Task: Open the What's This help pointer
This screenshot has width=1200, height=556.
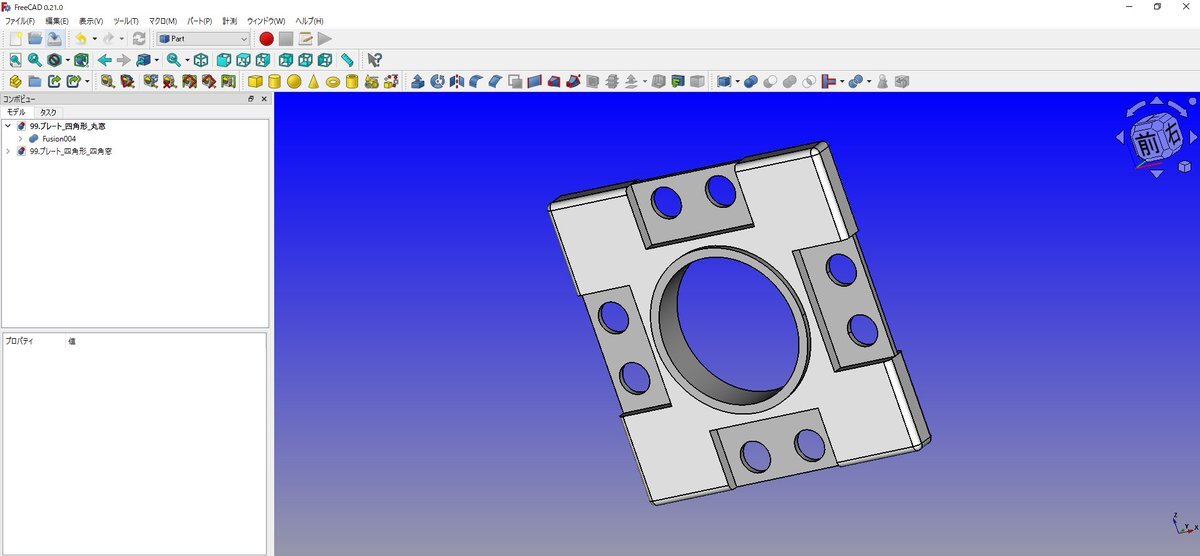Action: point(375,60)
